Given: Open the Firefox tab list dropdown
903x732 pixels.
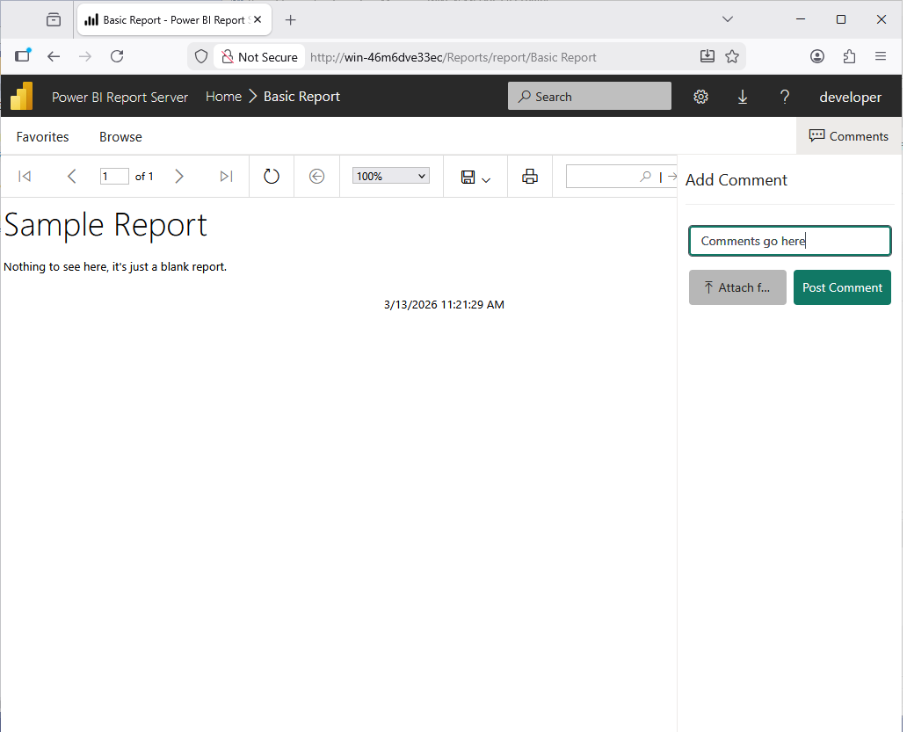Looking at the screenshot, I should click(x=728, y=19).
